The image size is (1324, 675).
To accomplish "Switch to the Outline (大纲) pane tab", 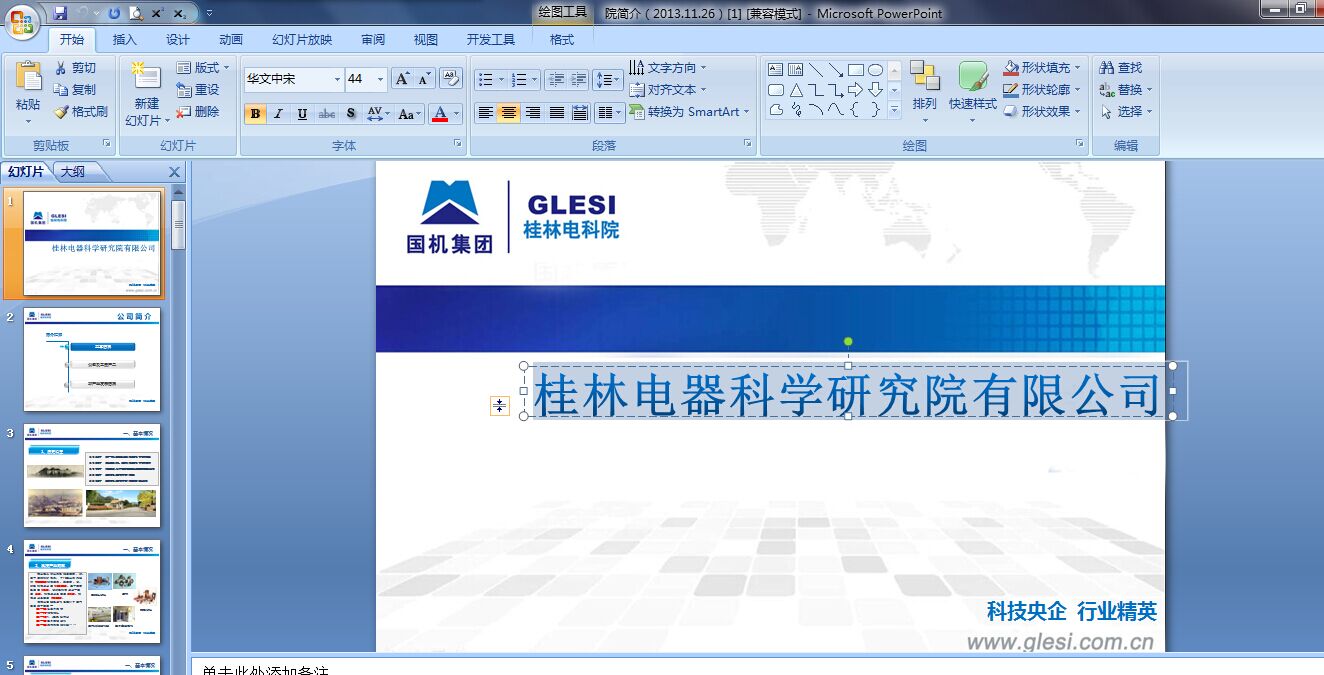I will coord(73,172).
